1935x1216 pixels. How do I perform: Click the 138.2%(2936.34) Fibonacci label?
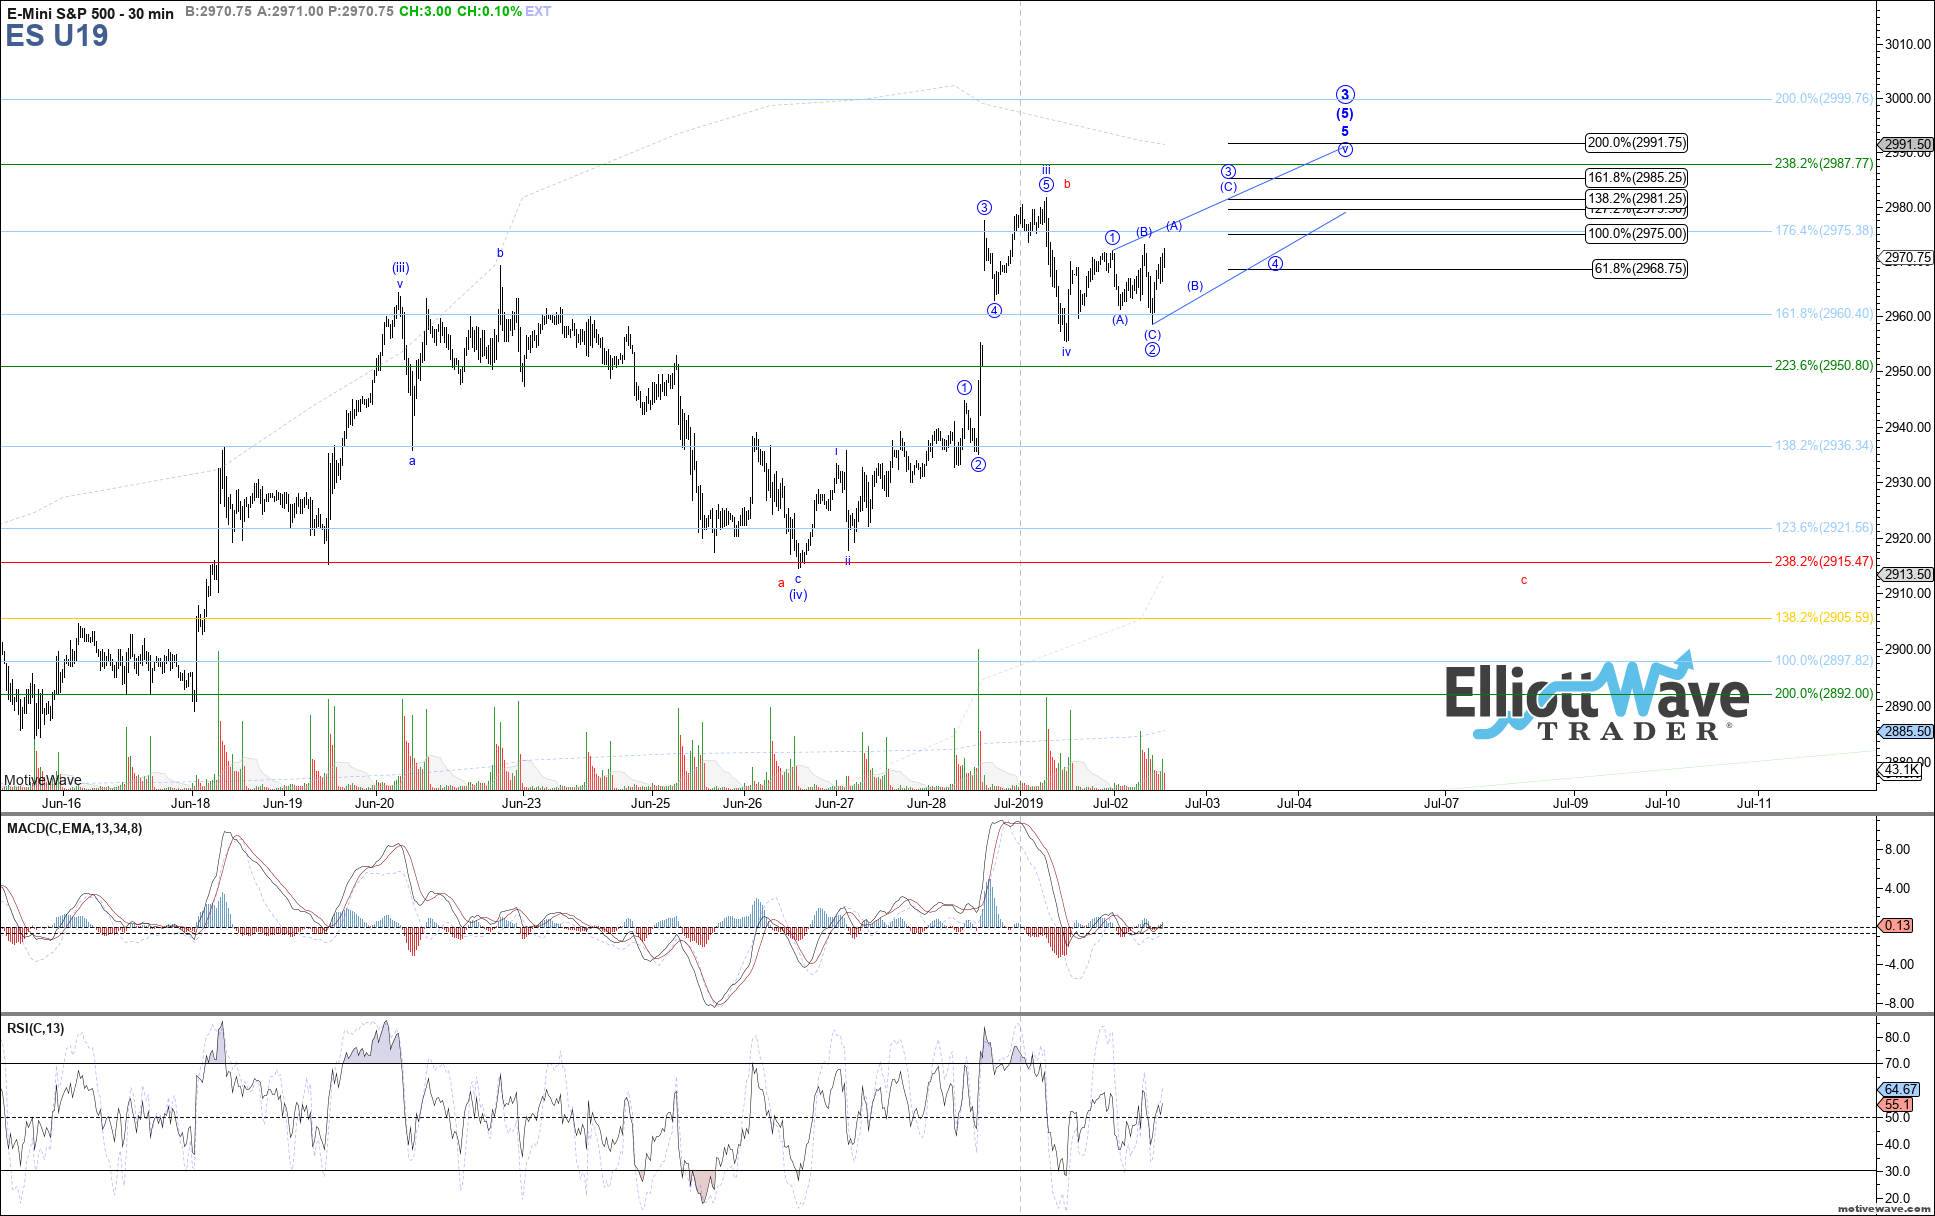point(1824,445)
